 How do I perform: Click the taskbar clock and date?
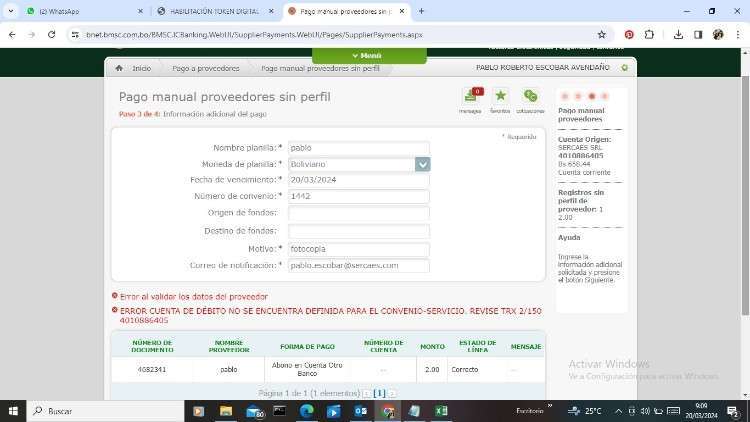click(x=701, y=411)
